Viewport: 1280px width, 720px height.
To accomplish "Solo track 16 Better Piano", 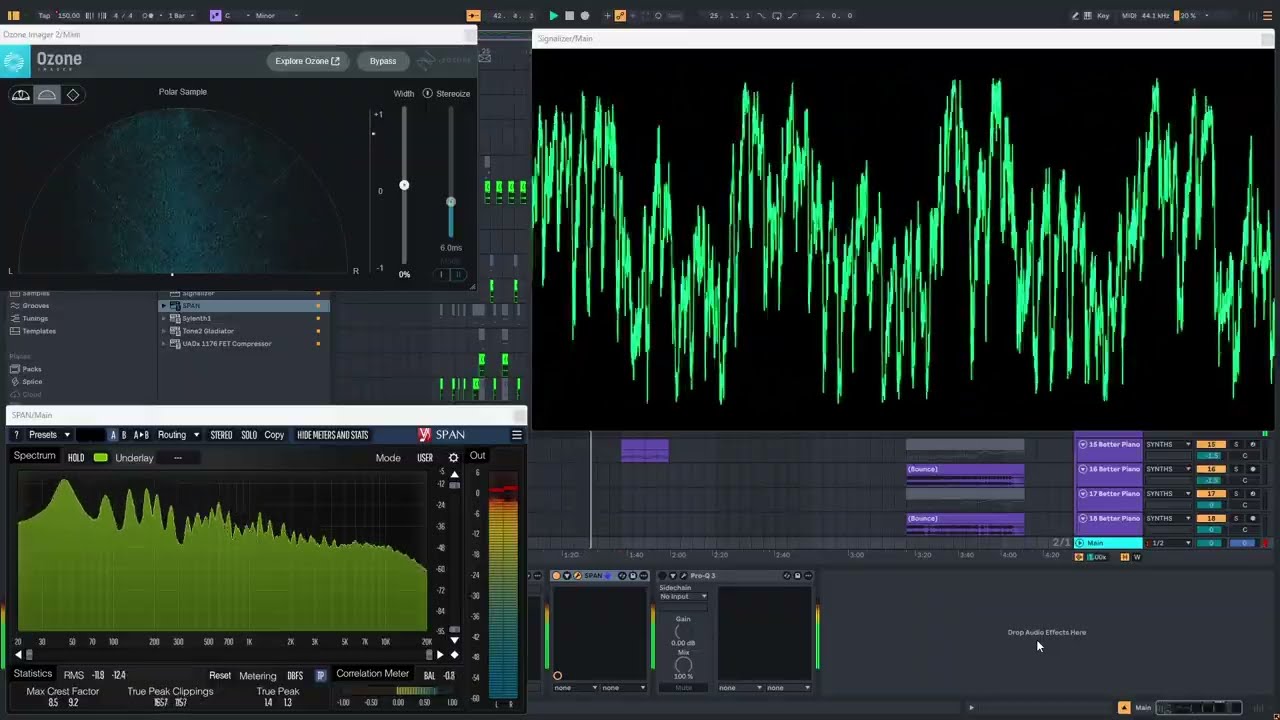I will (1236, 469).
